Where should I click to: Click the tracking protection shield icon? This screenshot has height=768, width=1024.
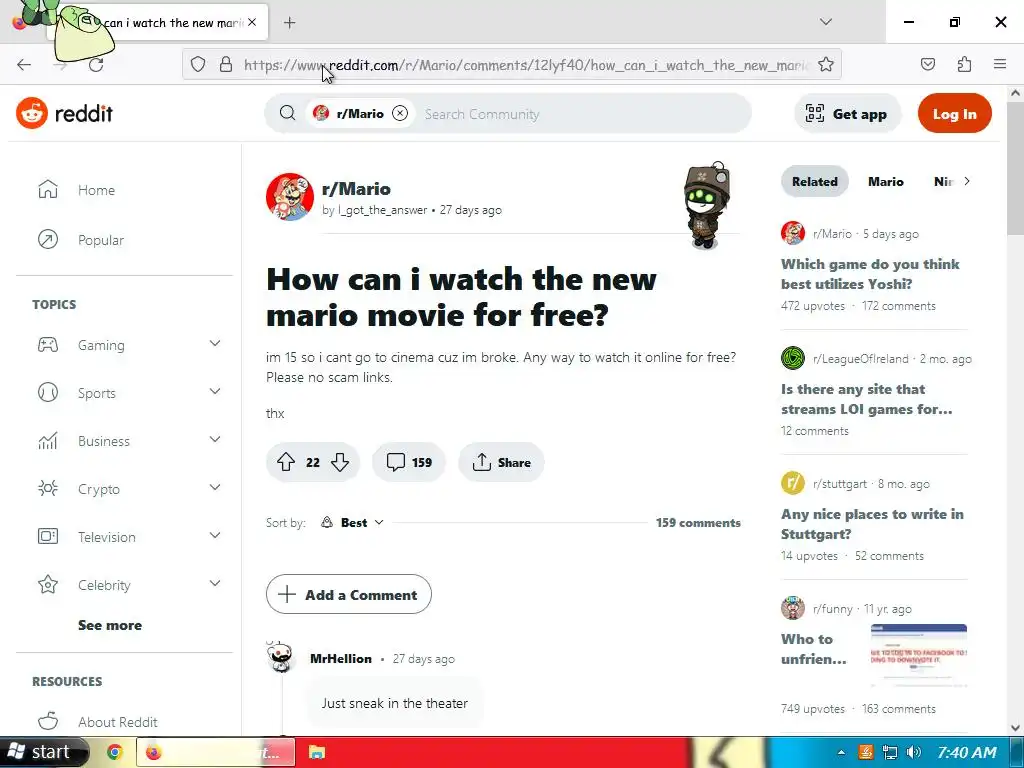pos(198,64)
